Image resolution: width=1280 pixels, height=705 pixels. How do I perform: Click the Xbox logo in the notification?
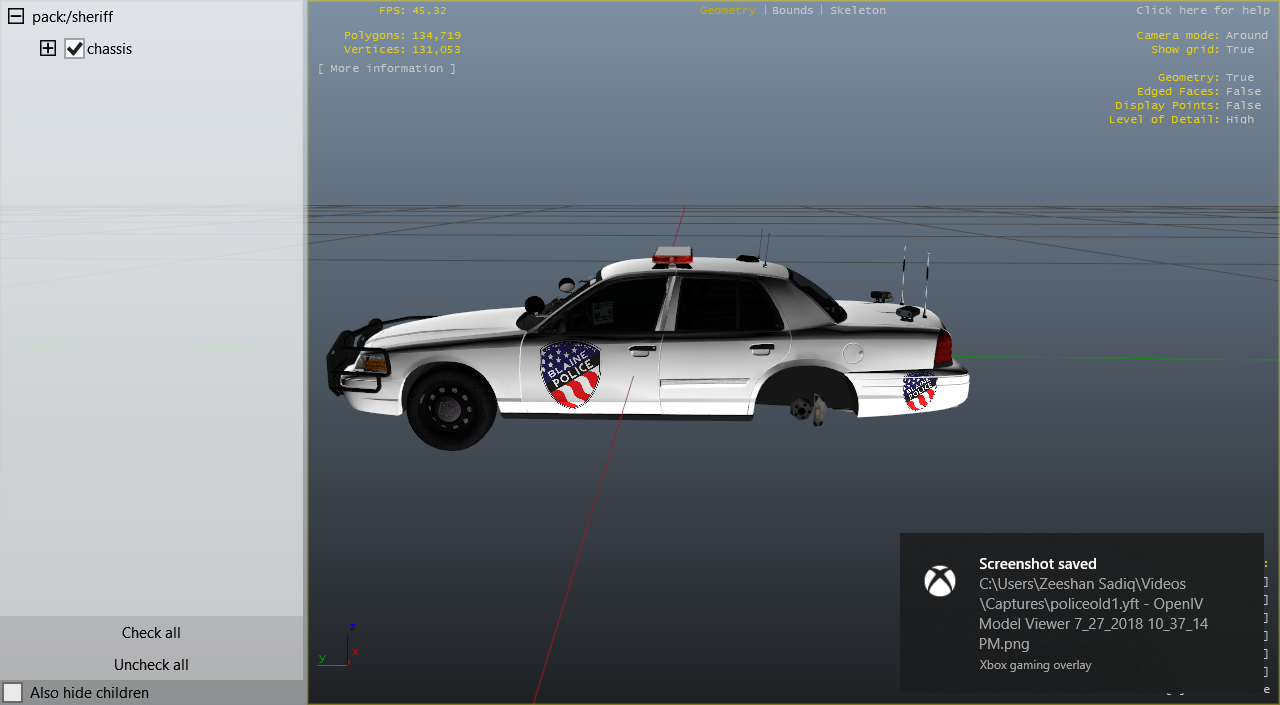tap(940, 581)
